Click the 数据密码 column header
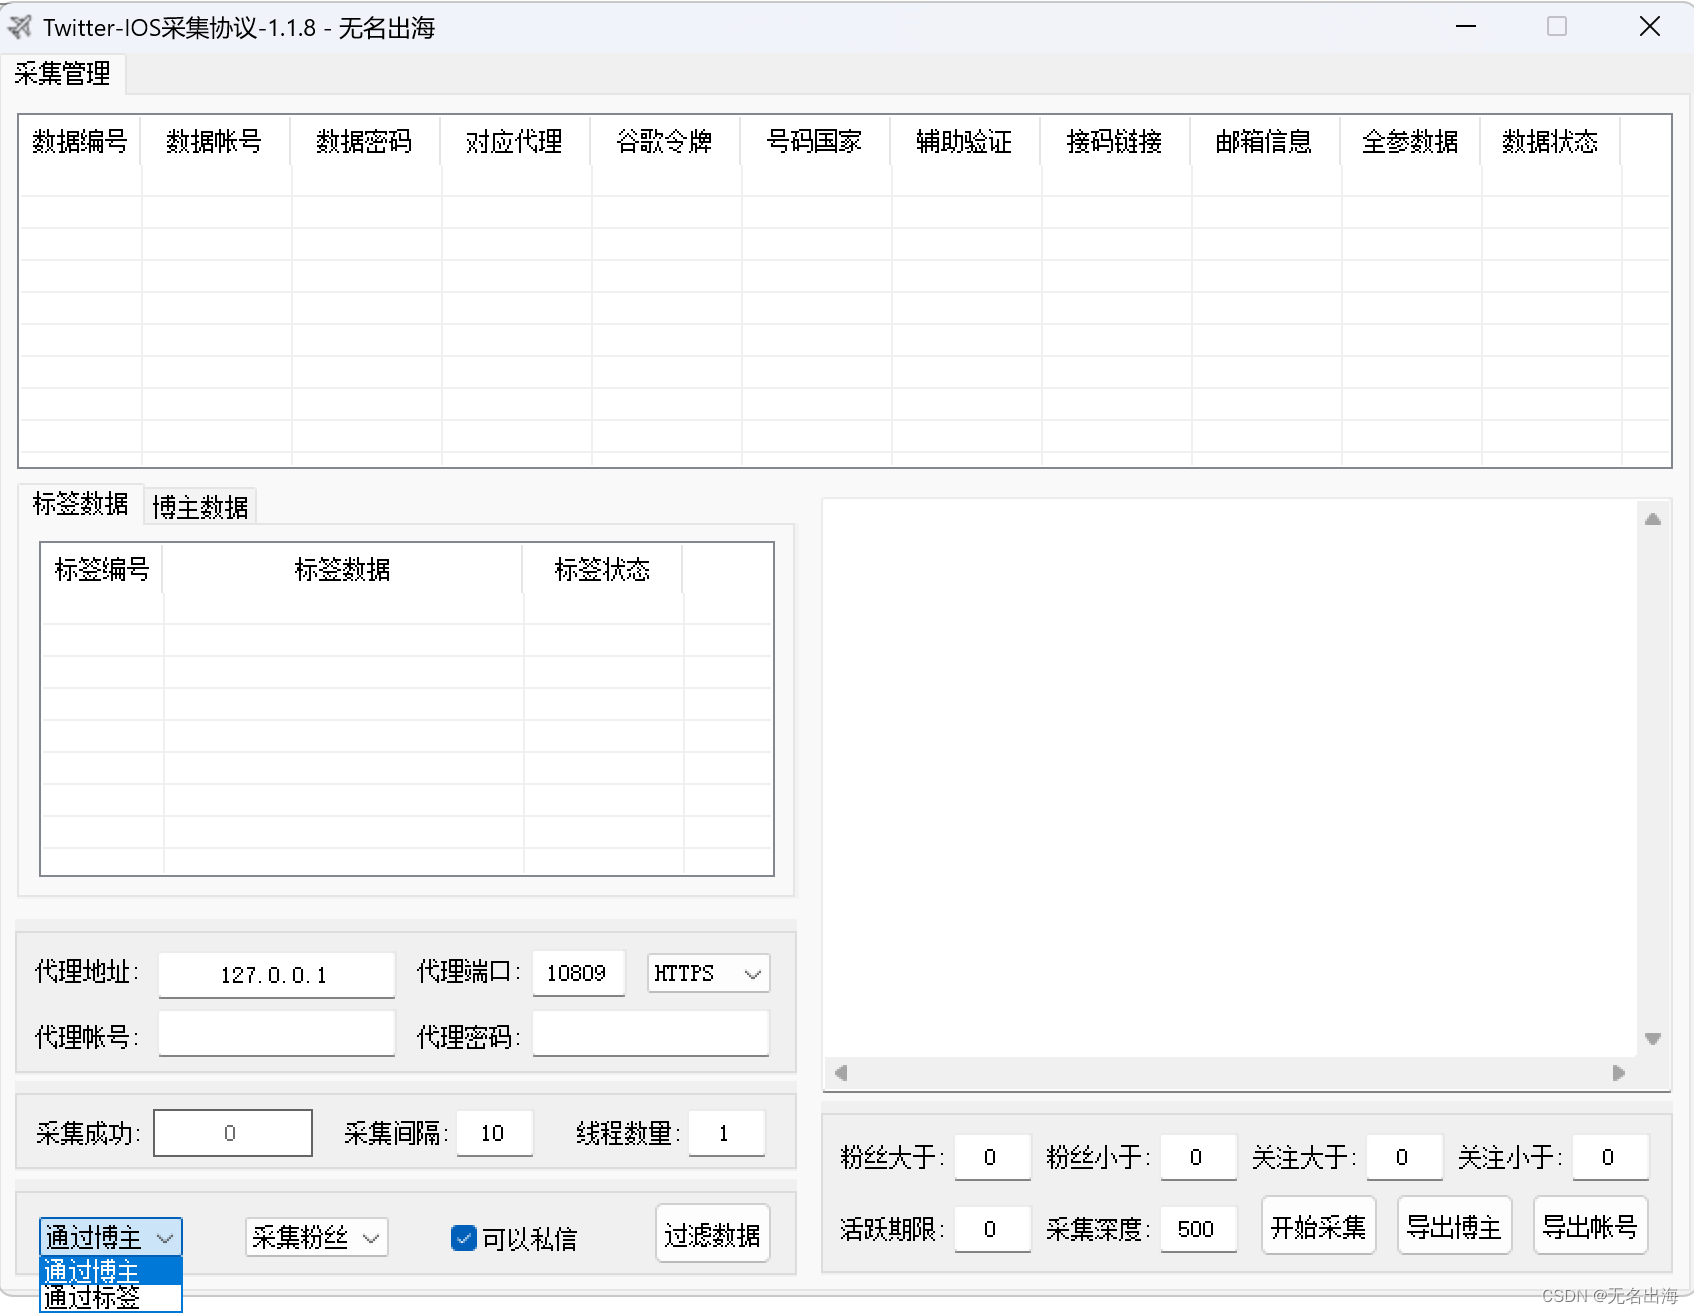 pos(365,142)
